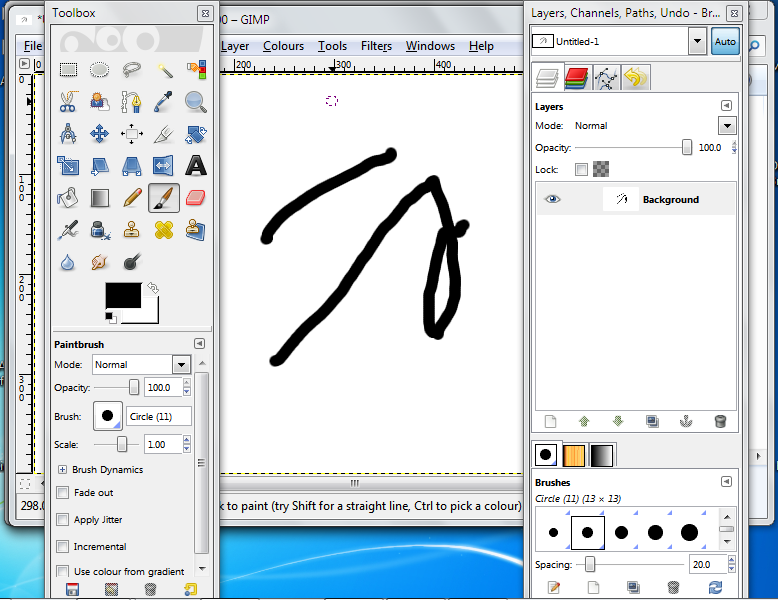Open the layer Mode dropdown arrow

[727, 126]
